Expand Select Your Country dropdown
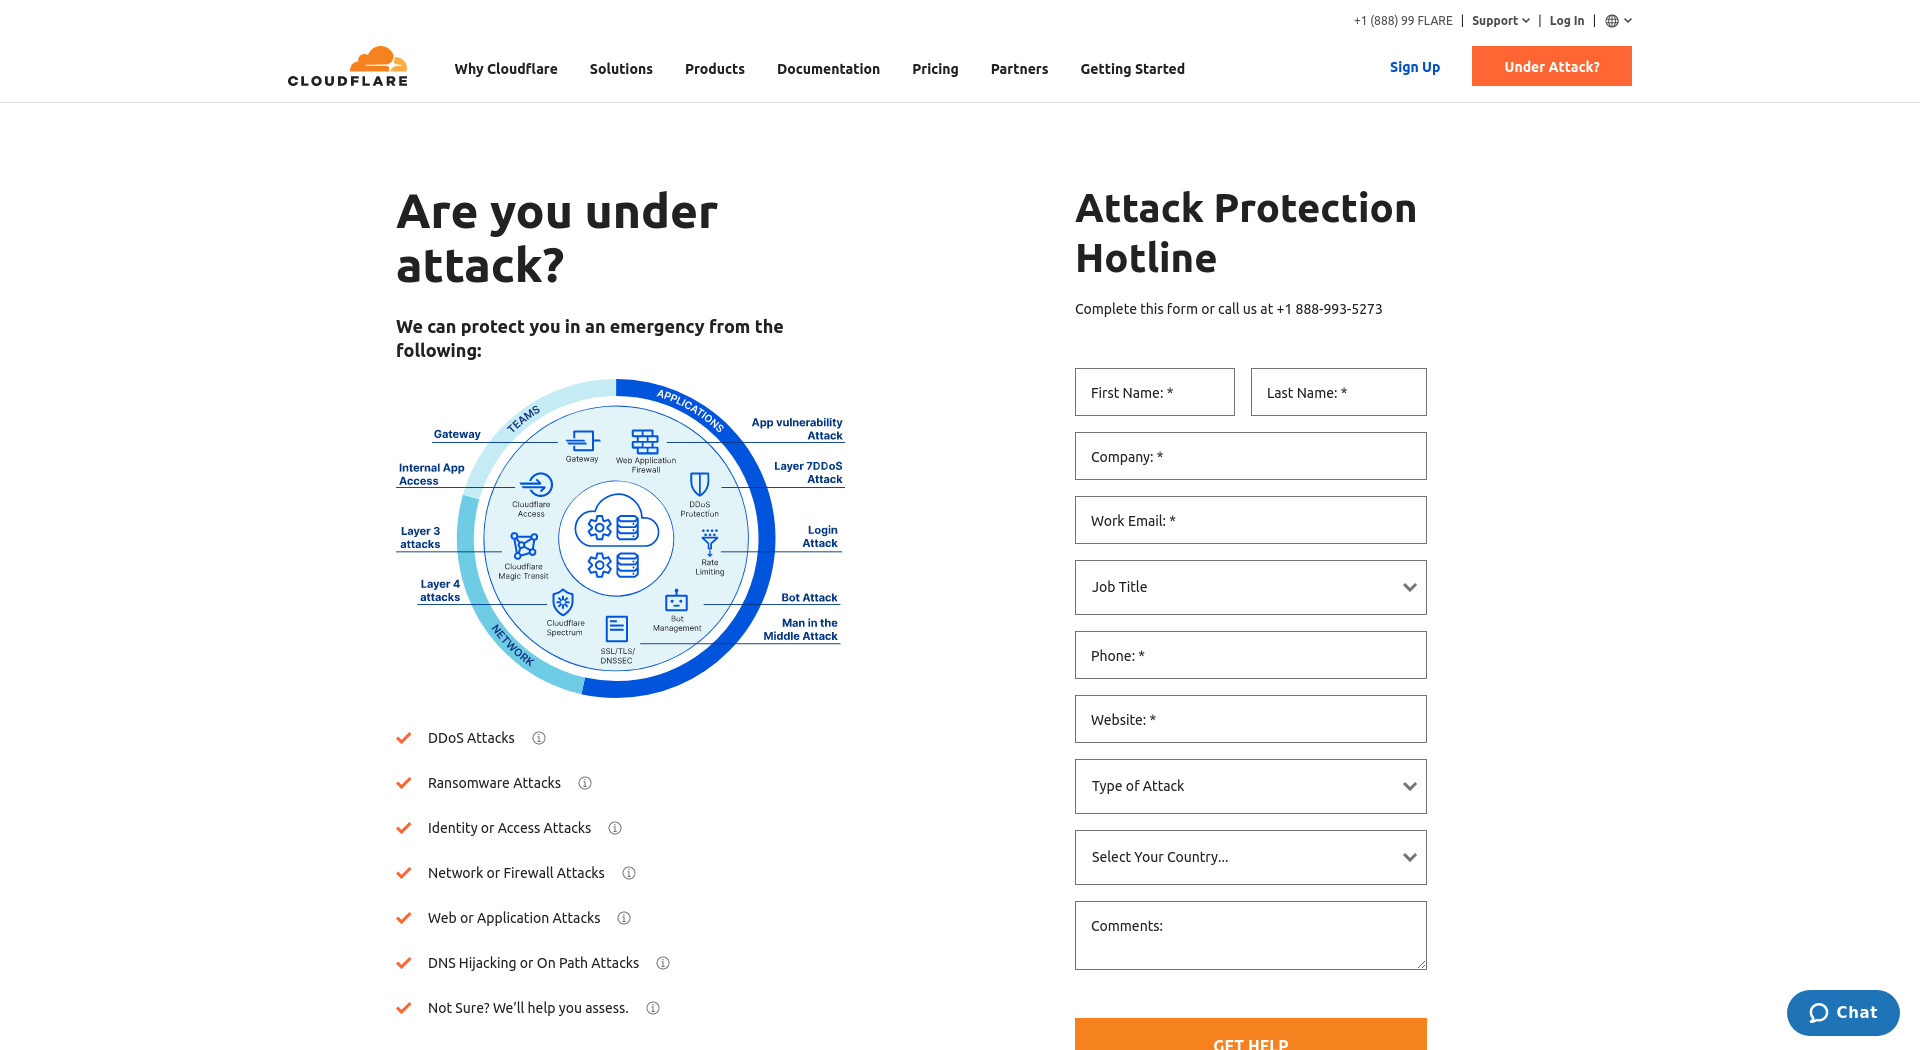The width and height of the screenshot is (1920, 1050). (x=1251, y=857)
